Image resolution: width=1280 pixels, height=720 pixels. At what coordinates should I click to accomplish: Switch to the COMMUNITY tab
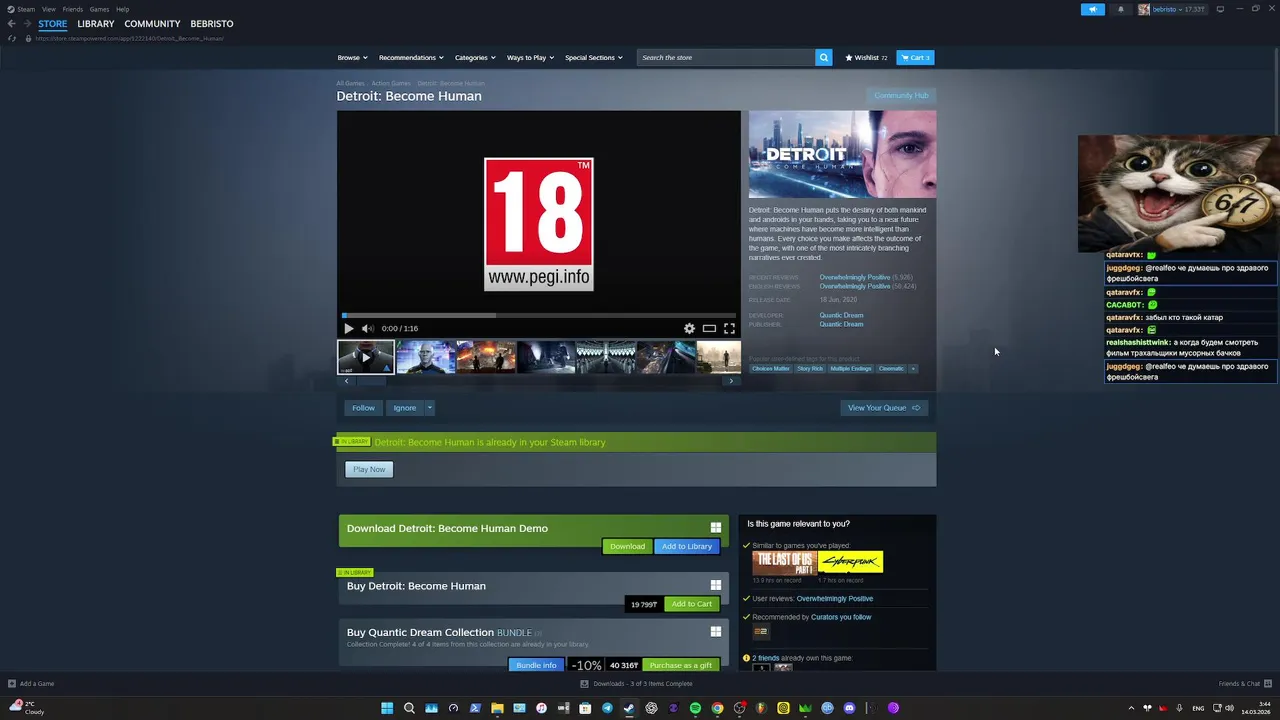pos(152,24)
